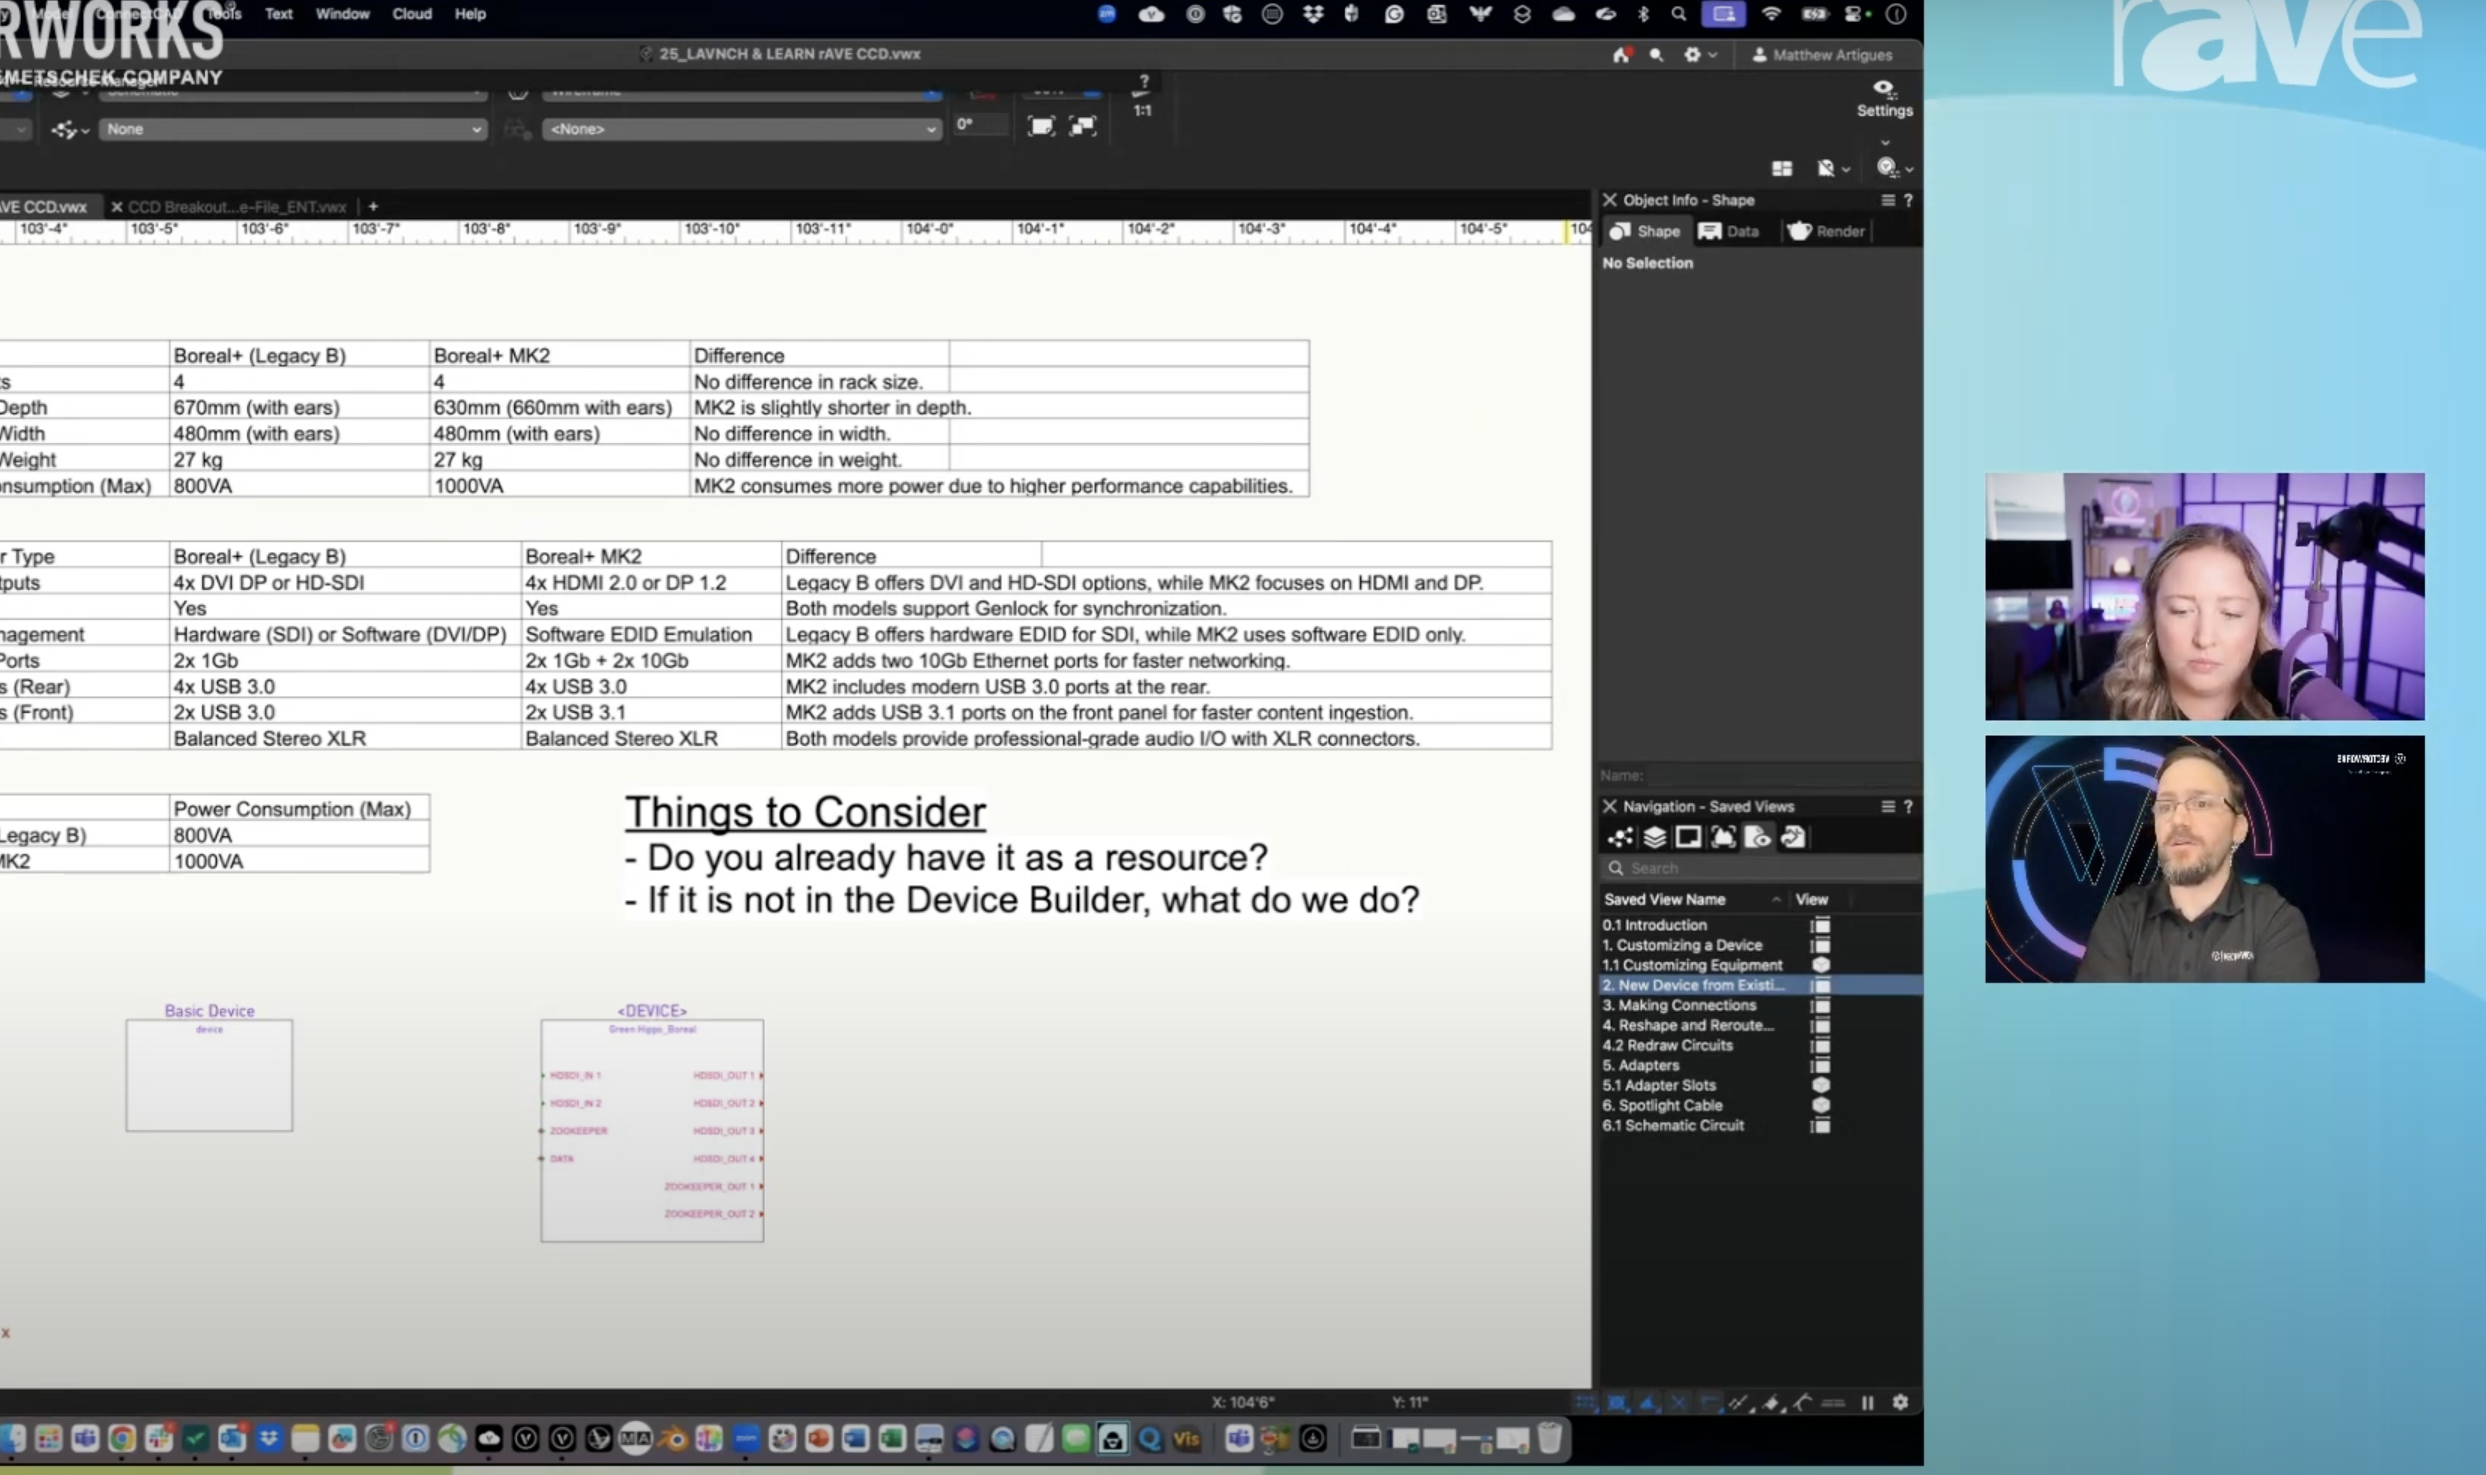Click the home notification icon in title bar

(1621, 55)
